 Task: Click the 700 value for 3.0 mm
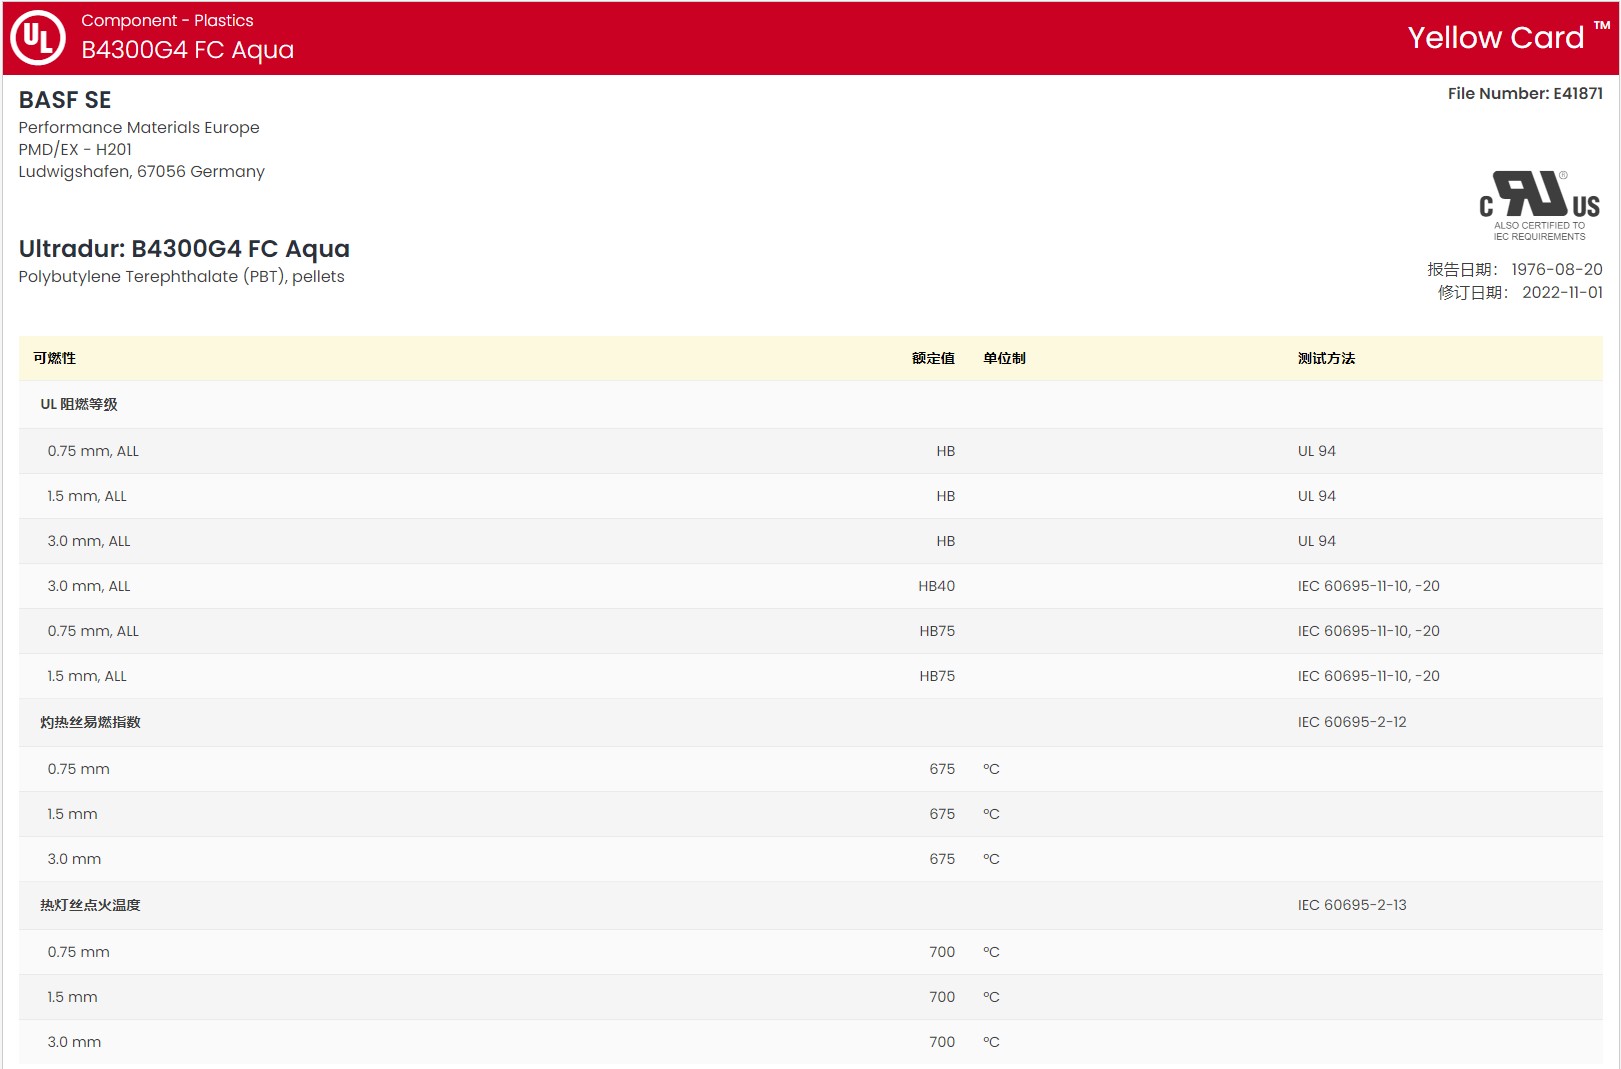click(x=942, y=1042)
